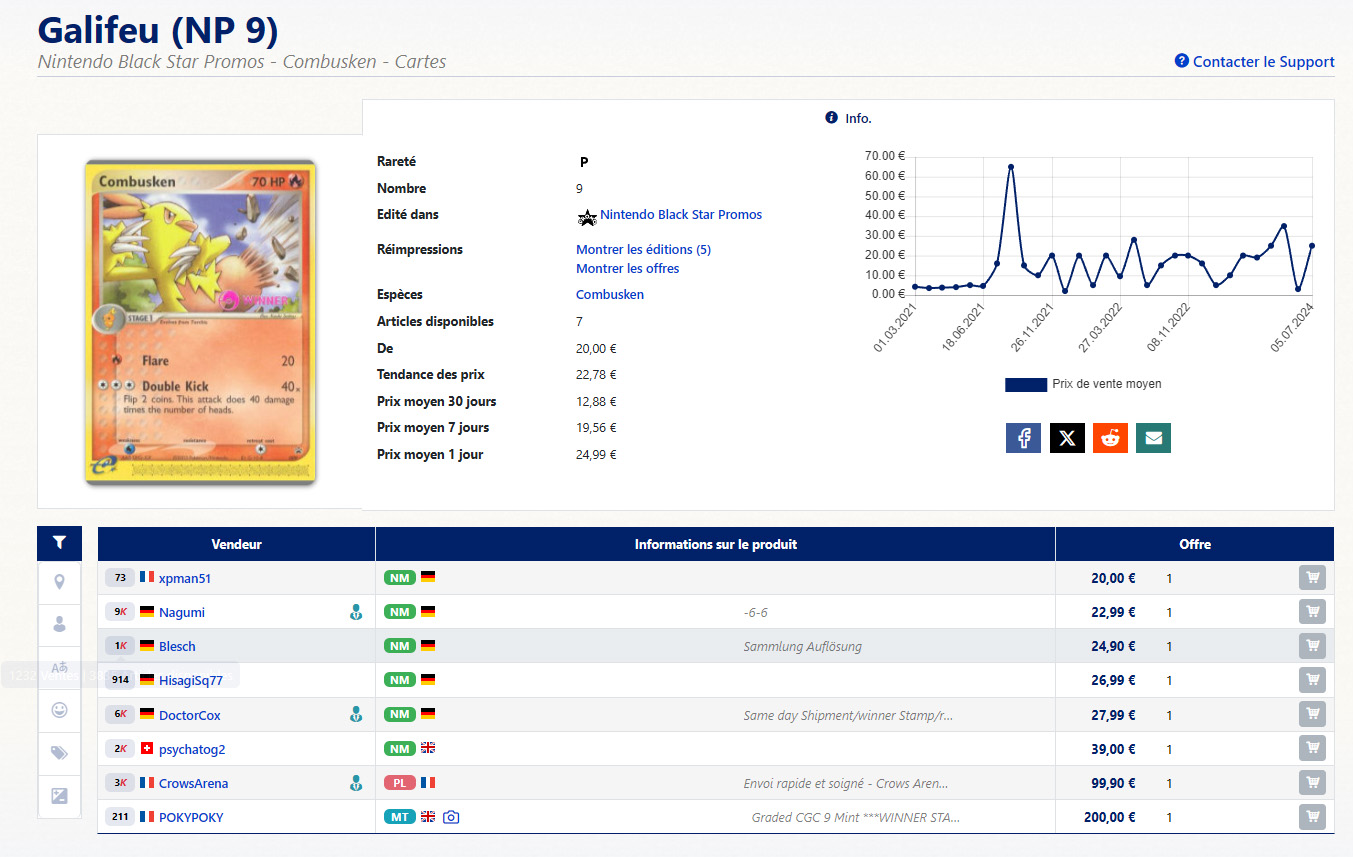Share the card on Facebook
Viewport: 1353px width, 857px height.
tap(1023, 438)
